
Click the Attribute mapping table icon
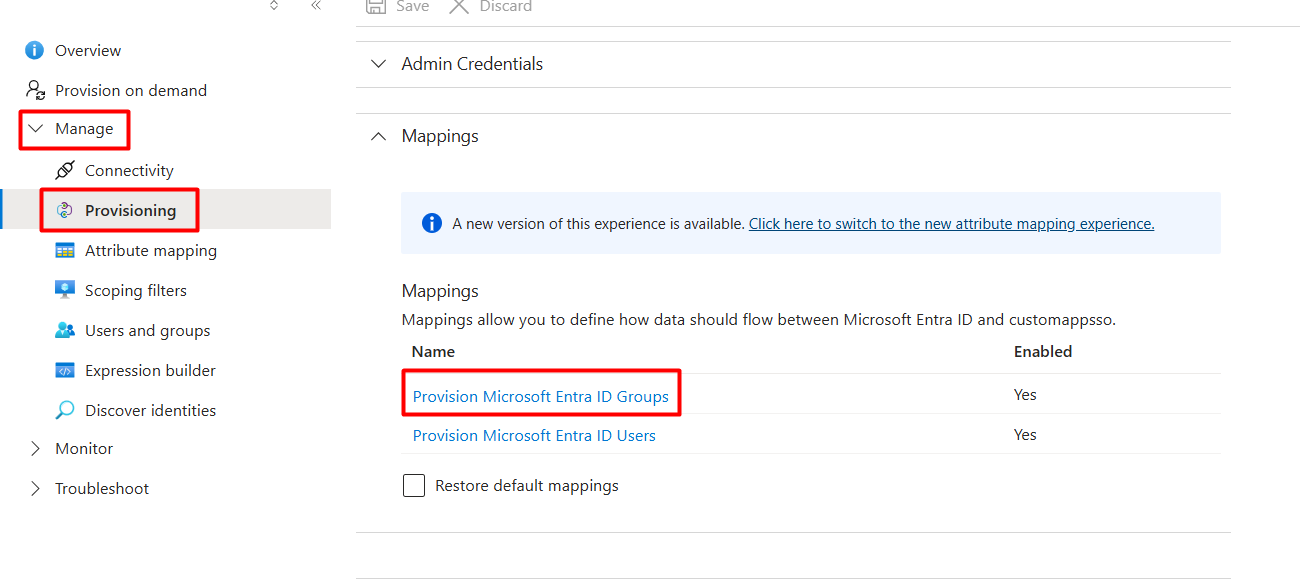(x=65, y=250)
